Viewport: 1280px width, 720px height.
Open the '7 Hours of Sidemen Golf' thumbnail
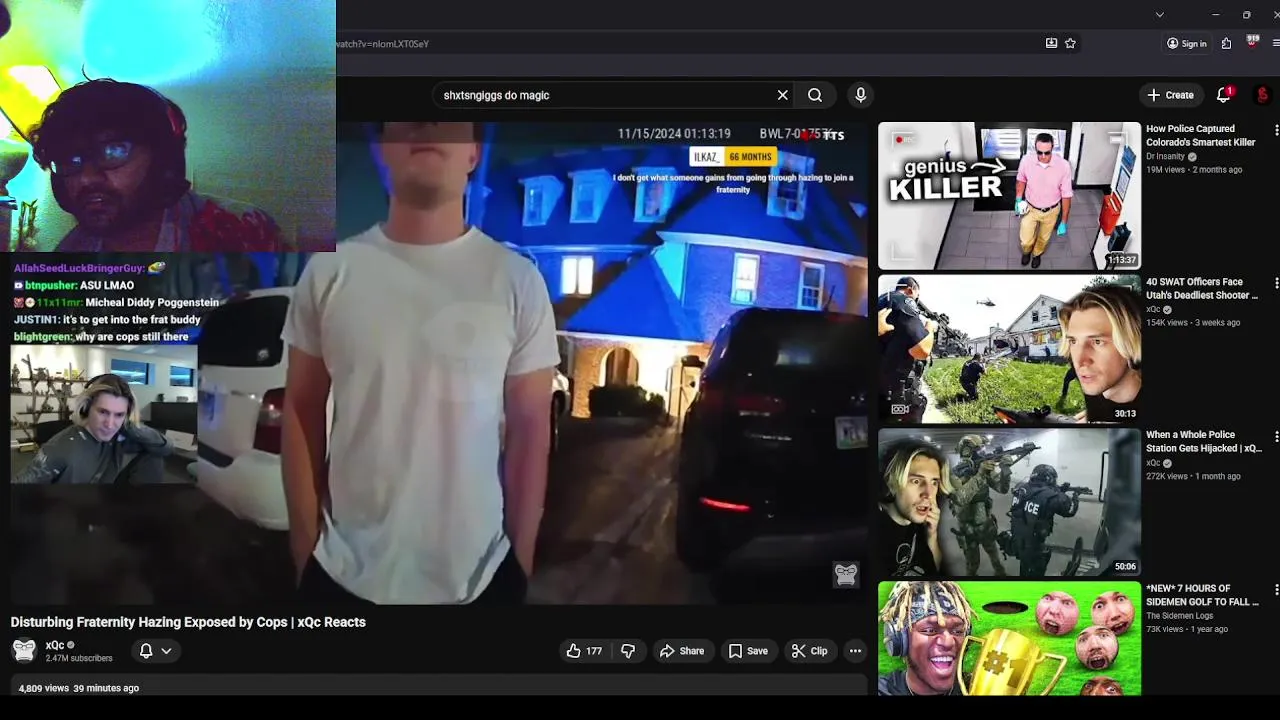(x=1009, y=639)
